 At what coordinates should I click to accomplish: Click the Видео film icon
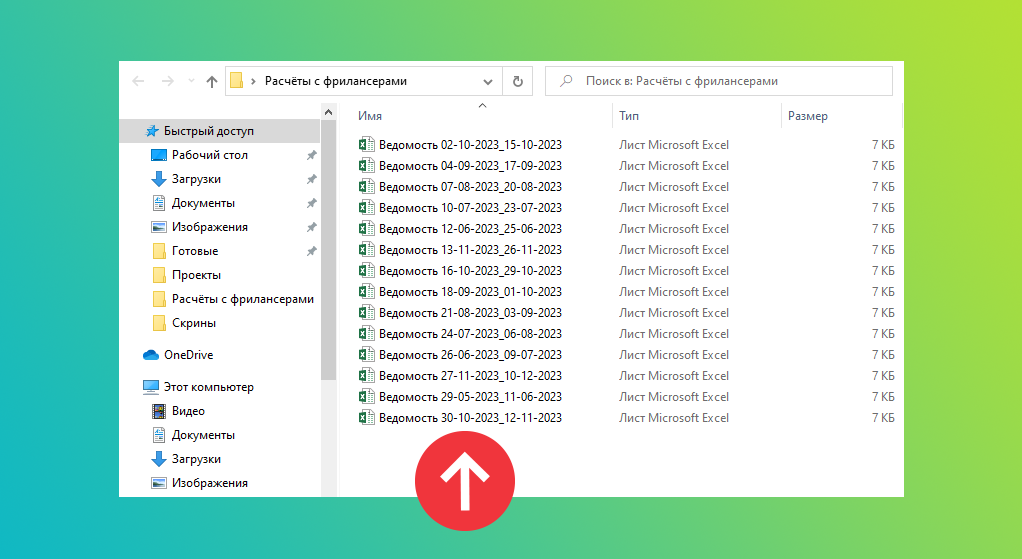pyautogui.click(x=158, y=411)
